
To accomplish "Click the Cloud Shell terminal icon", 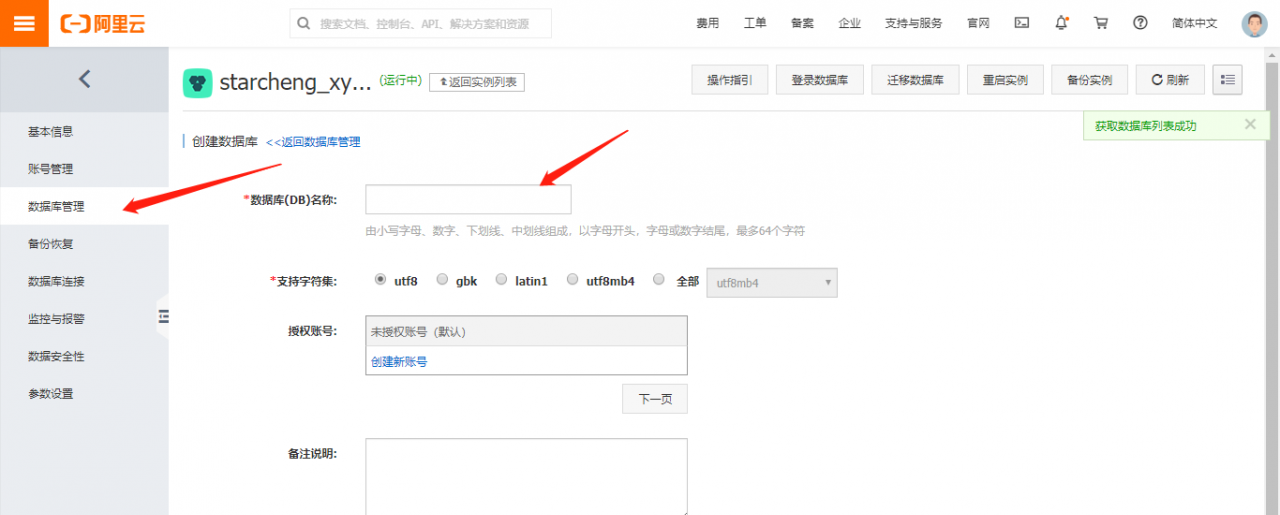I will pos(1021,23).
